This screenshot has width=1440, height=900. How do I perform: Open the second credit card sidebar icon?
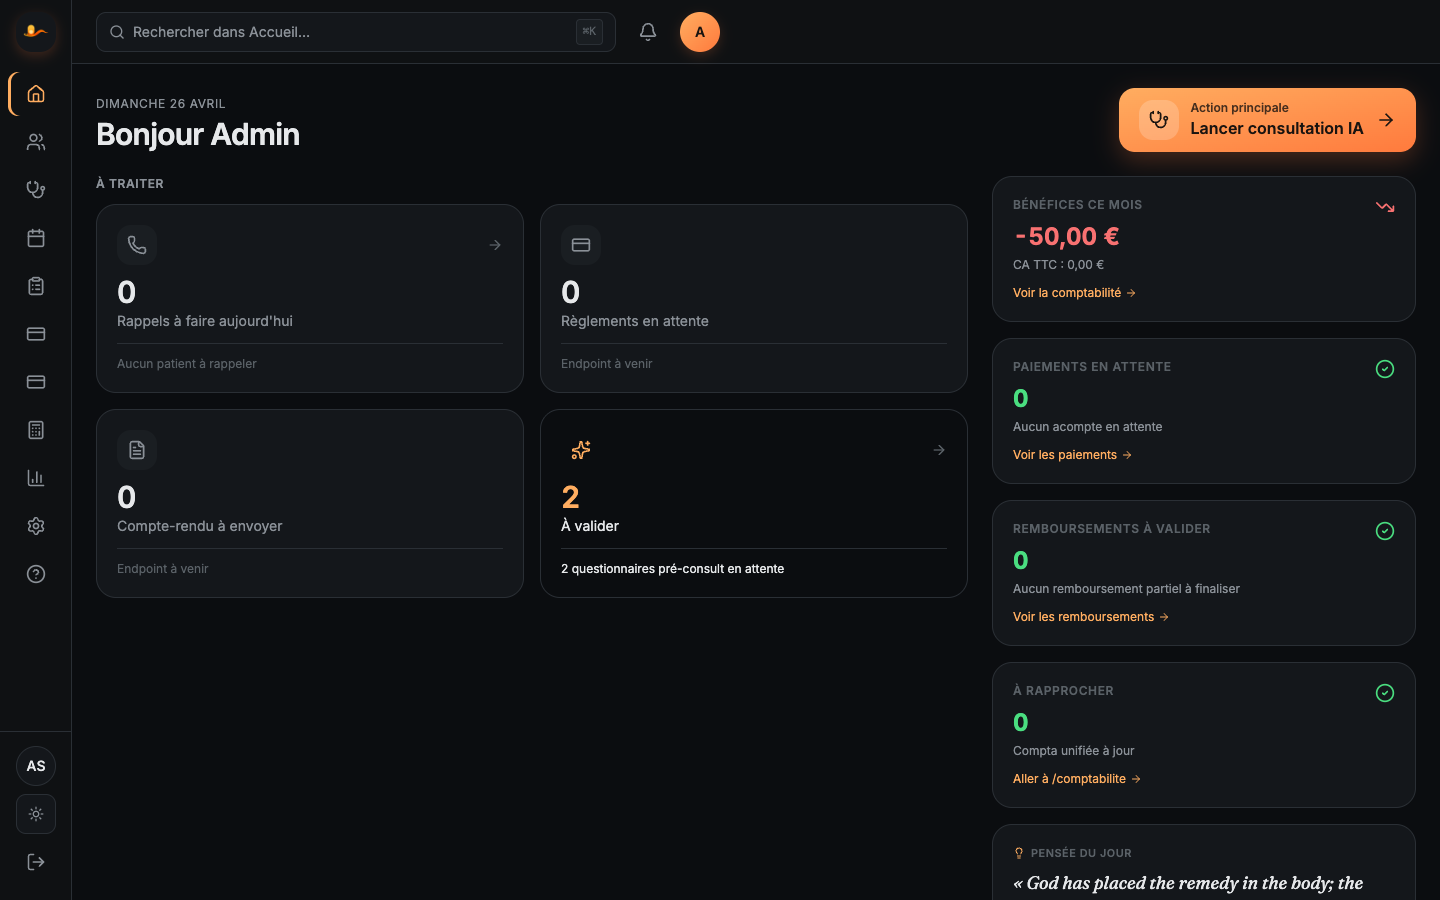tap(36, 382)
